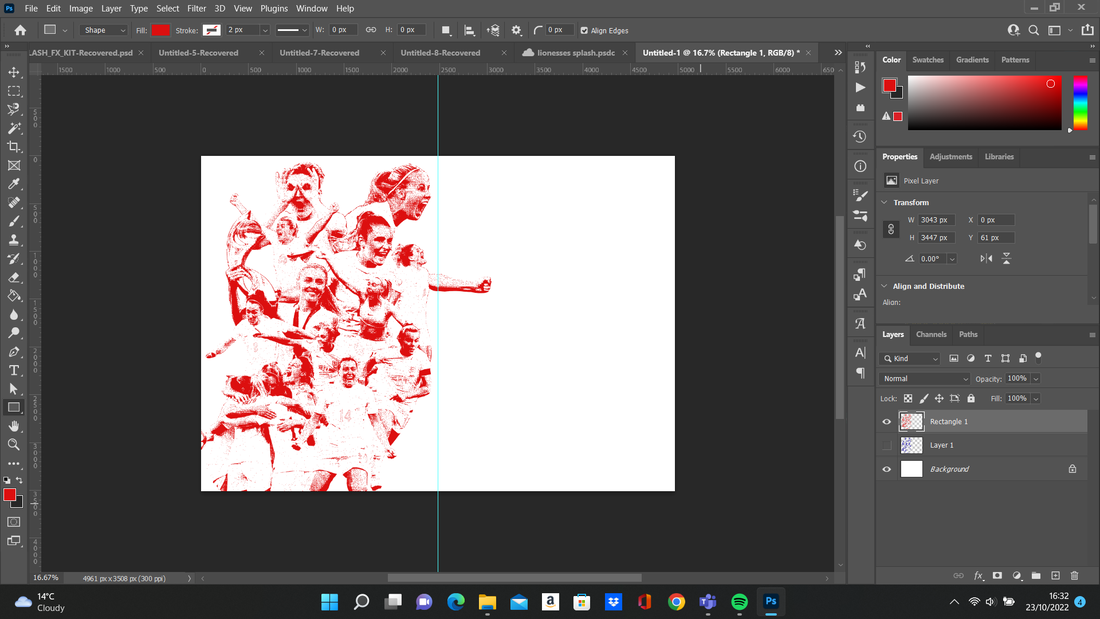Toggle lock transparent pixels
Image resolution: width=1100 pixels, height=619 pixels.
[x=908, y=399]
